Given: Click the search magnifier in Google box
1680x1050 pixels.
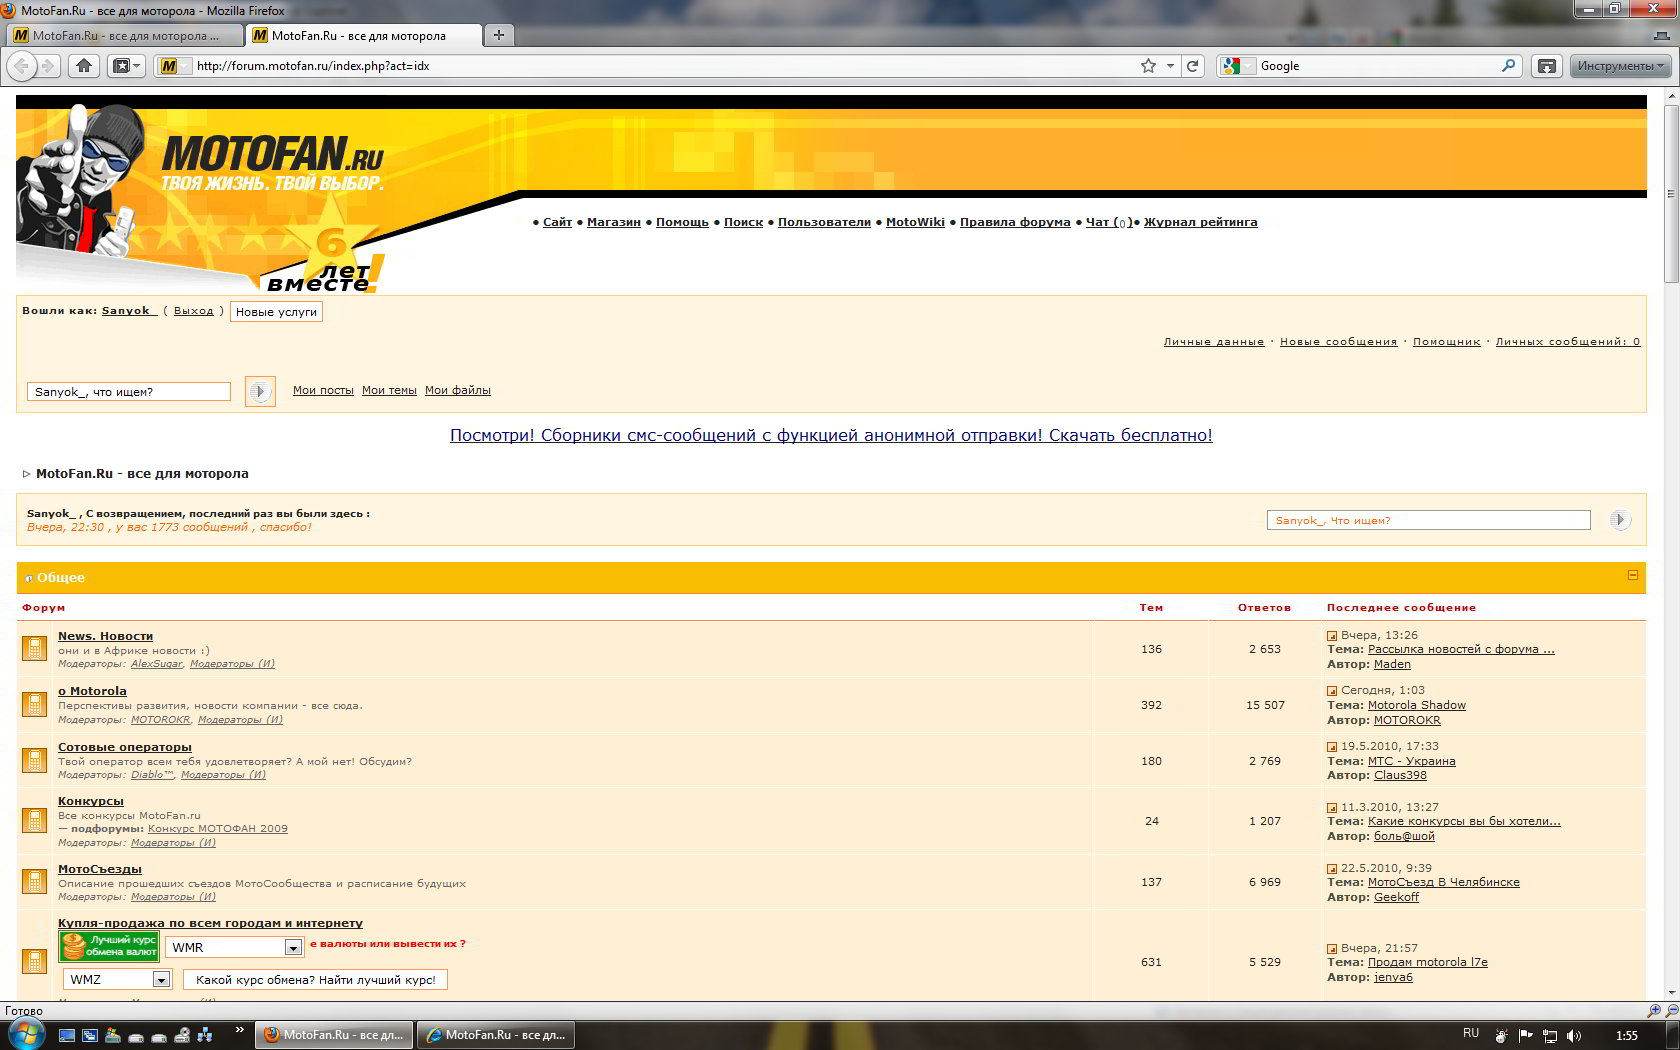Looking at the screenshot, I should 1508,66.
